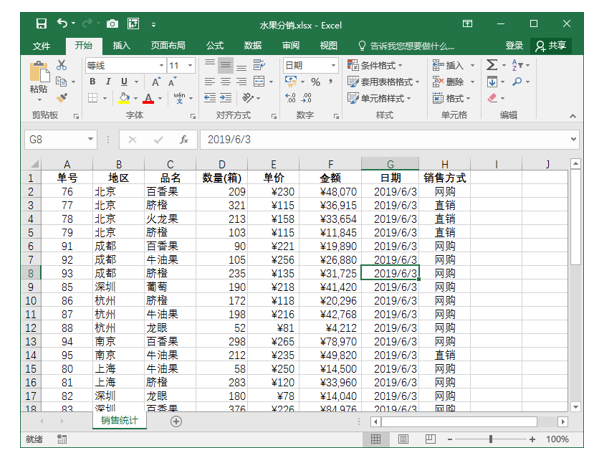The image size is (608, 458).
Task: Add a new sheet with plus icon
Action: tap(176, 421)
